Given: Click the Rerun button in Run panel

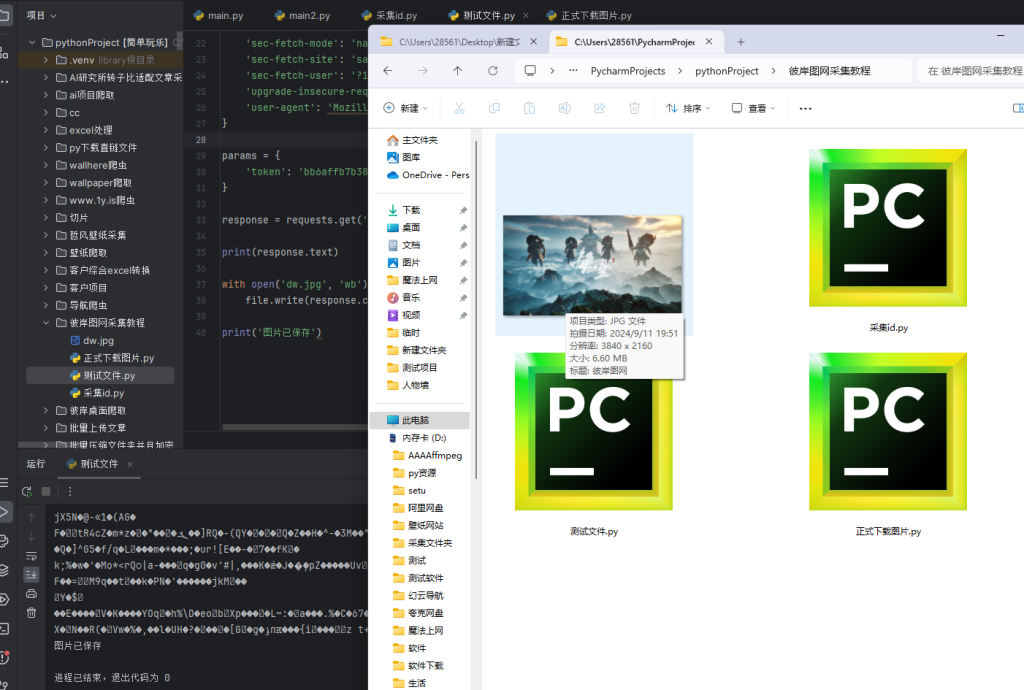Looking at the screenshot, I should 27,491.
